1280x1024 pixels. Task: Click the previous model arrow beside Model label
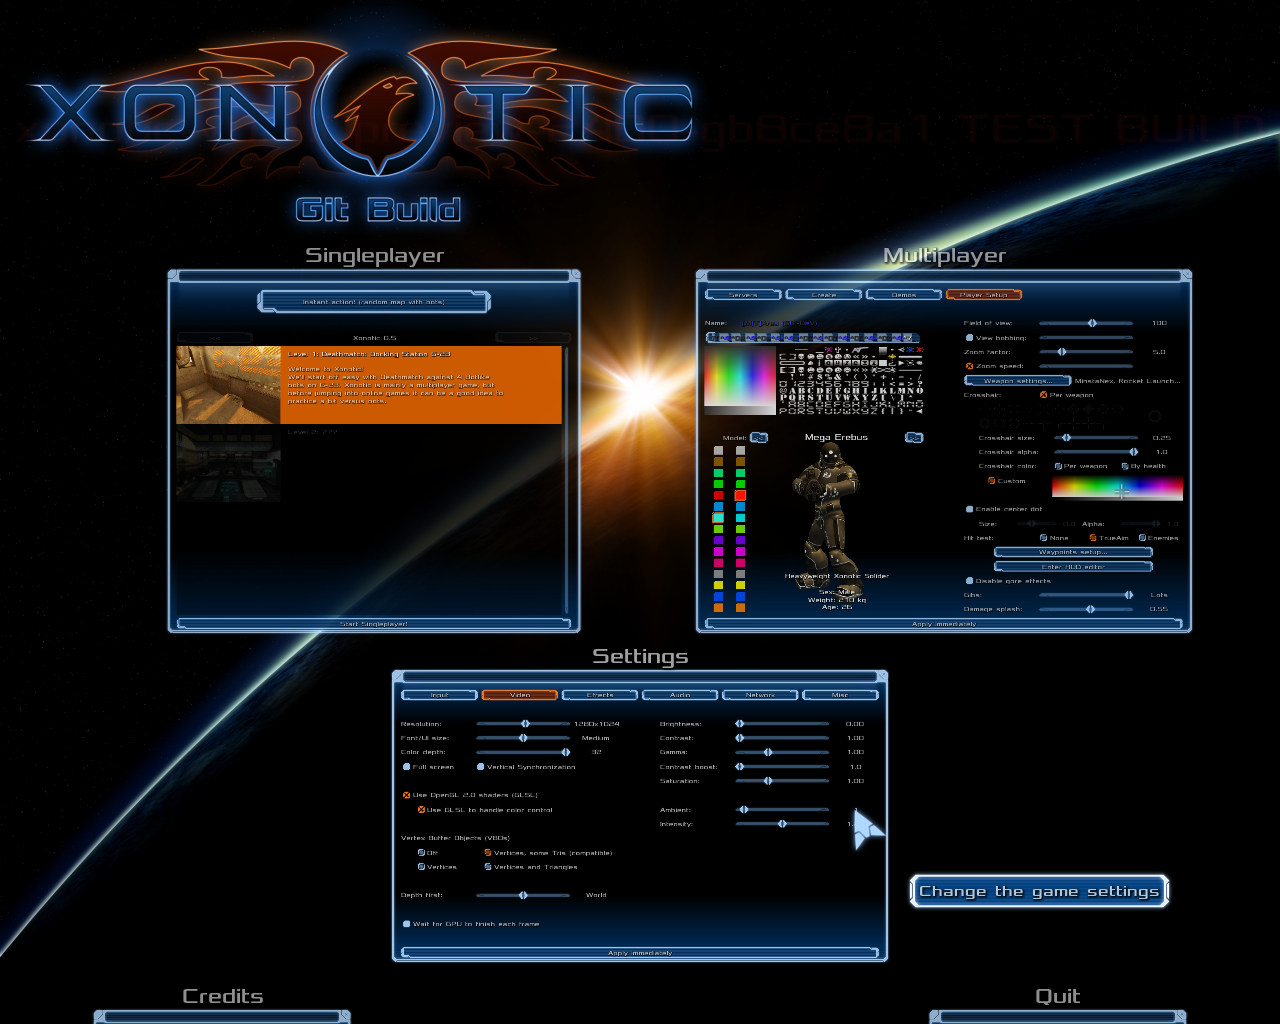758,437
